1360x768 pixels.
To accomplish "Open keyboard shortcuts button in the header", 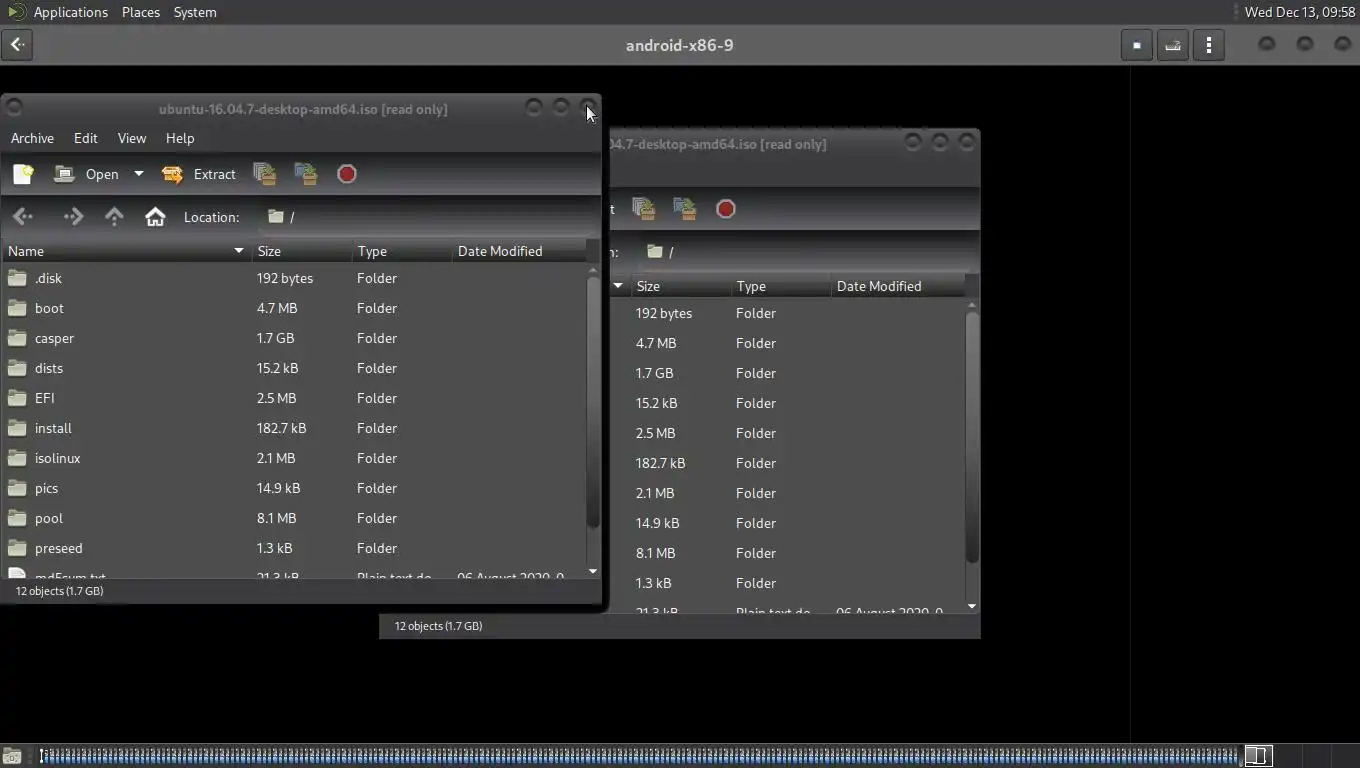I will tap(1173, 45).
